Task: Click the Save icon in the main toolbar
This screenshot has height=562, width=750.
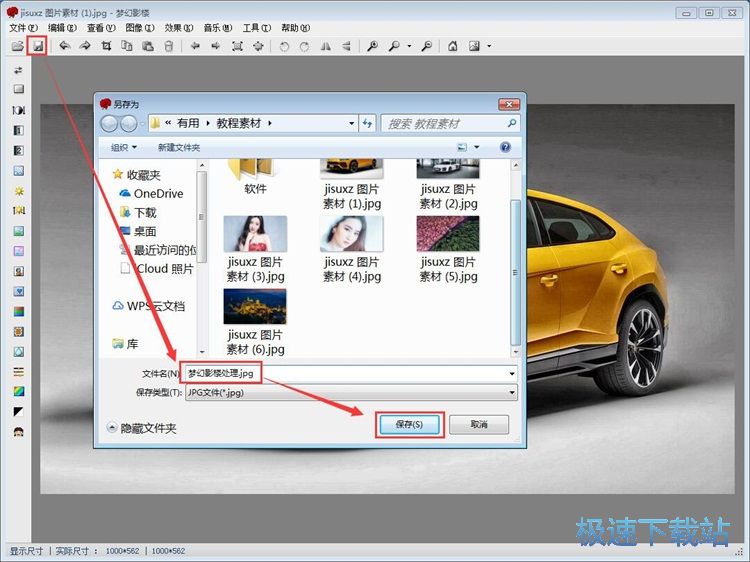Action: [x=38, y=46]
